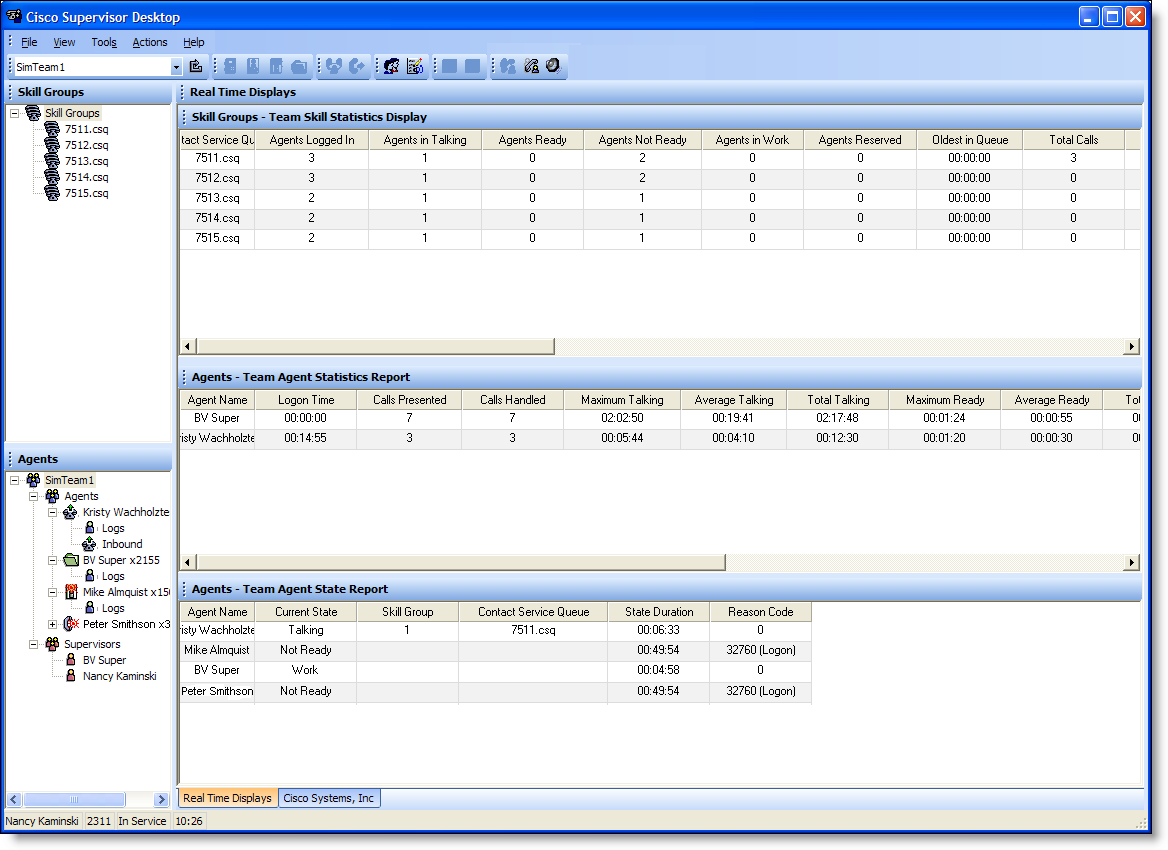
Task: Click the State Duration column header
Action: tap(659, 612)
